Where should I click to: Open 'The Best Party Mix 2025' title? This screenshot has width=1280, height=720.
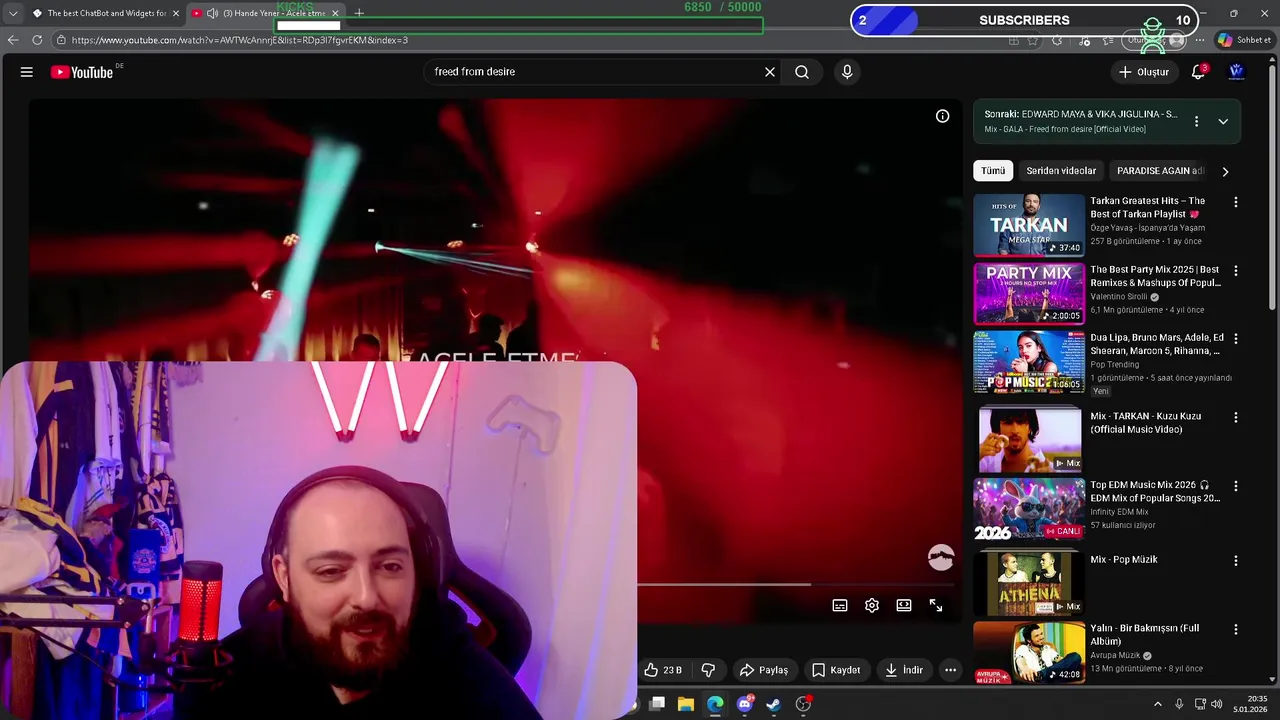(1155, 276)
